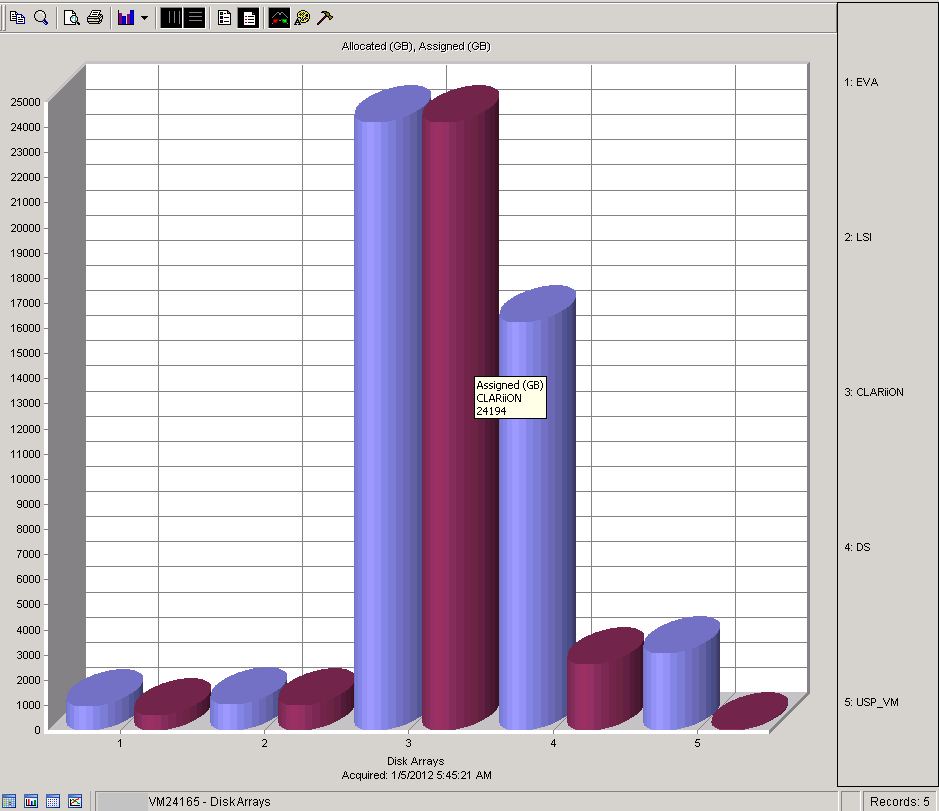
Task: Open Print Preview
Action: 72,17
